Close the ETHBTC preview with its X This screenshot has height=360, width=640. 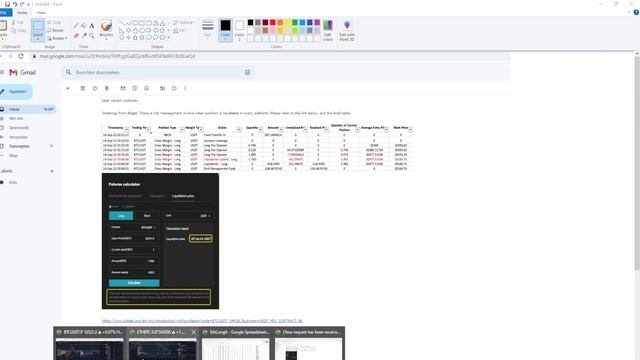[x=193, y=332]
